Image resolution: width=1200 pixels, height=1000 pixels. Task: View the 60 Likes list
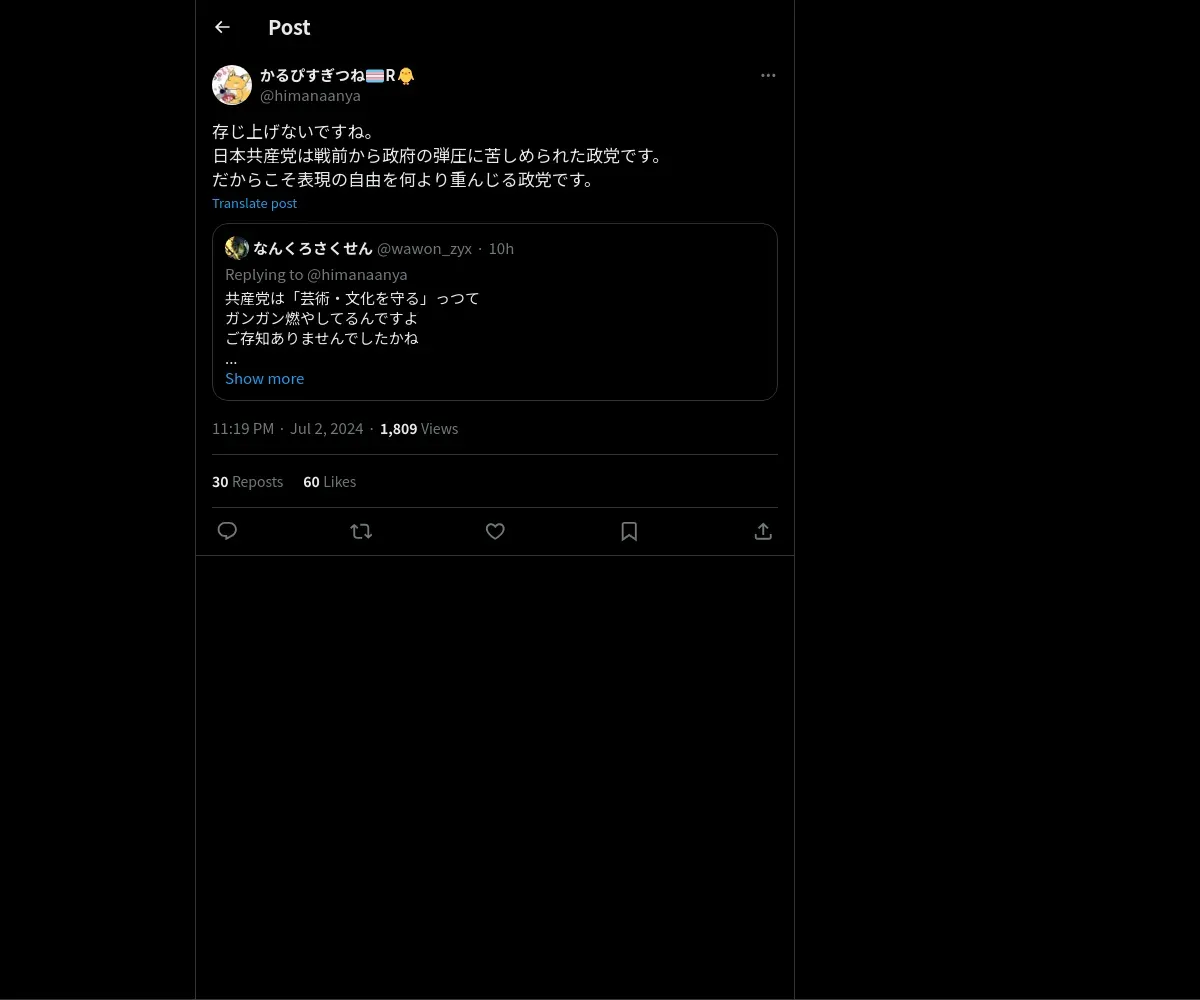[329, 481]
